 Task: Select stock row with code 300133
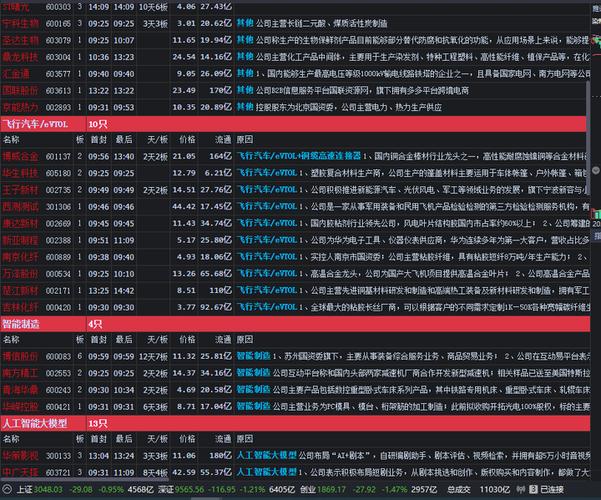pyautogui.click(x=295, y=456)
